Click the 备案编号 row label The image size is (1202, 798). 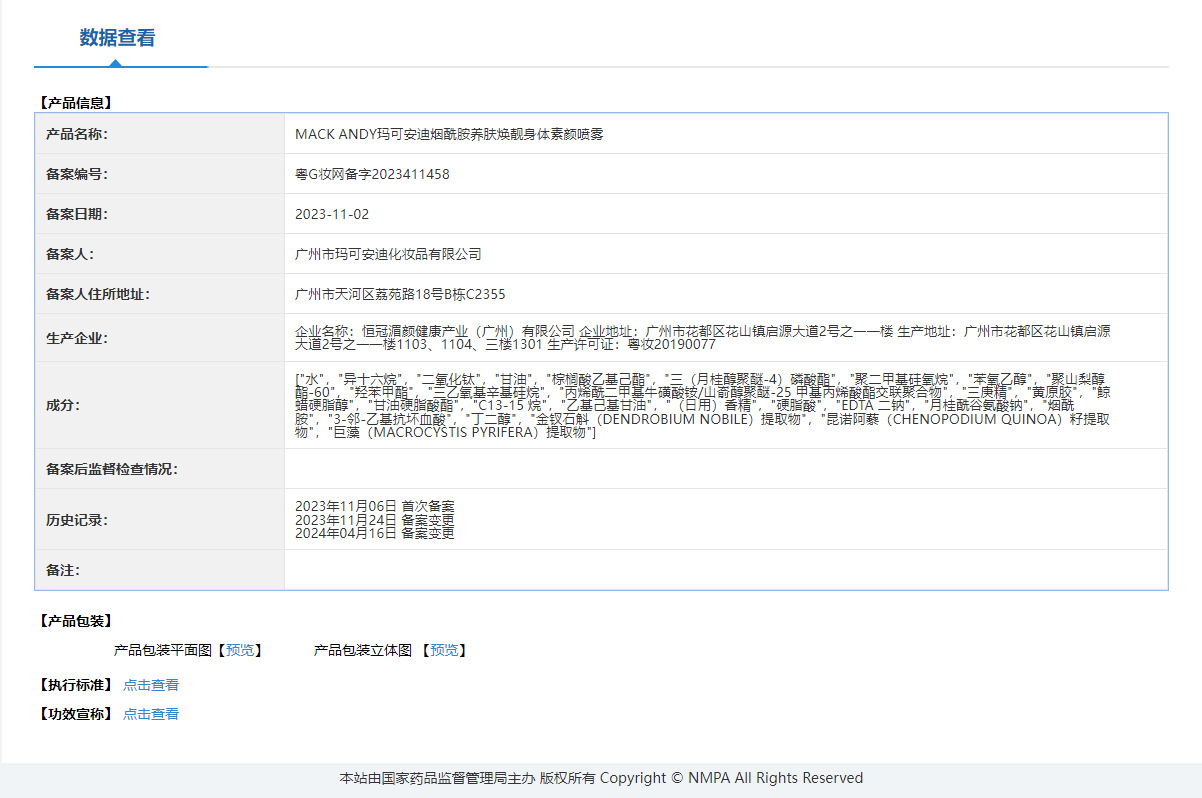pos(77,174)
